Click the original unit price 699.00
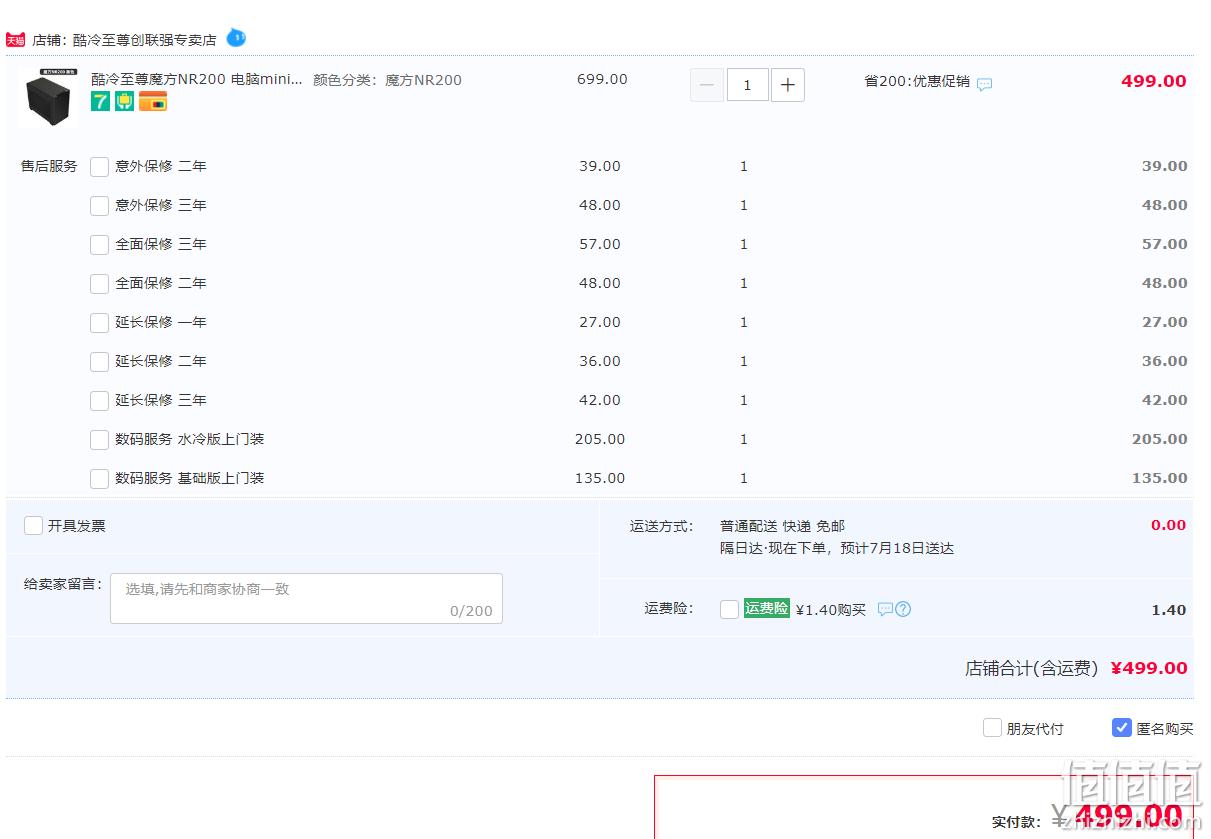This screenshot has width=1211, height=839. (x=602, y=79)
